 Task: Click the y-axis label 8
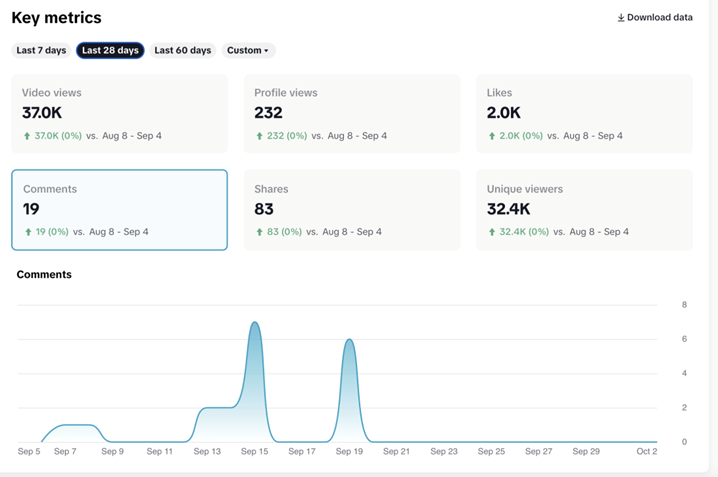(x=684, y=305)
